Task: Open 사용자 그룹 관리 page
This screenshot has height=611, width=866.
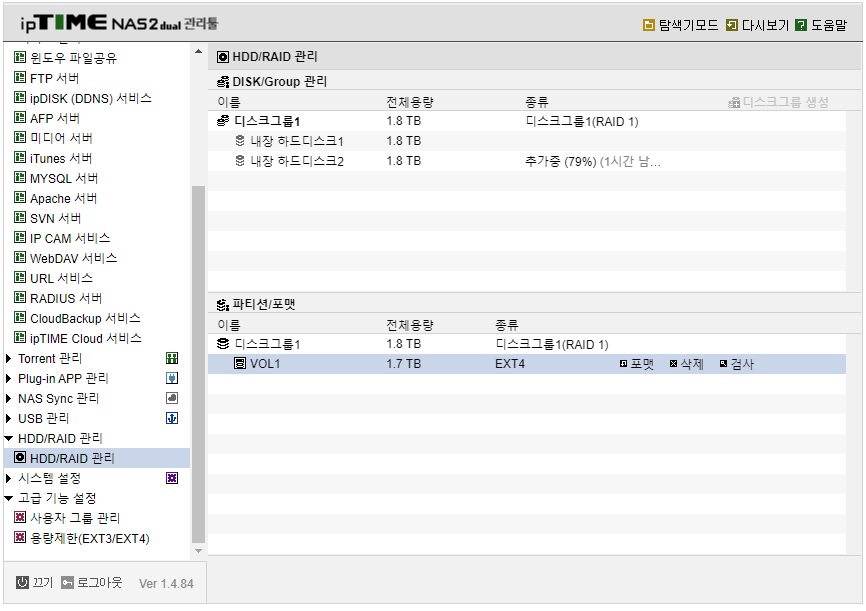Action: pyautogui.click(x=75, y=518)
